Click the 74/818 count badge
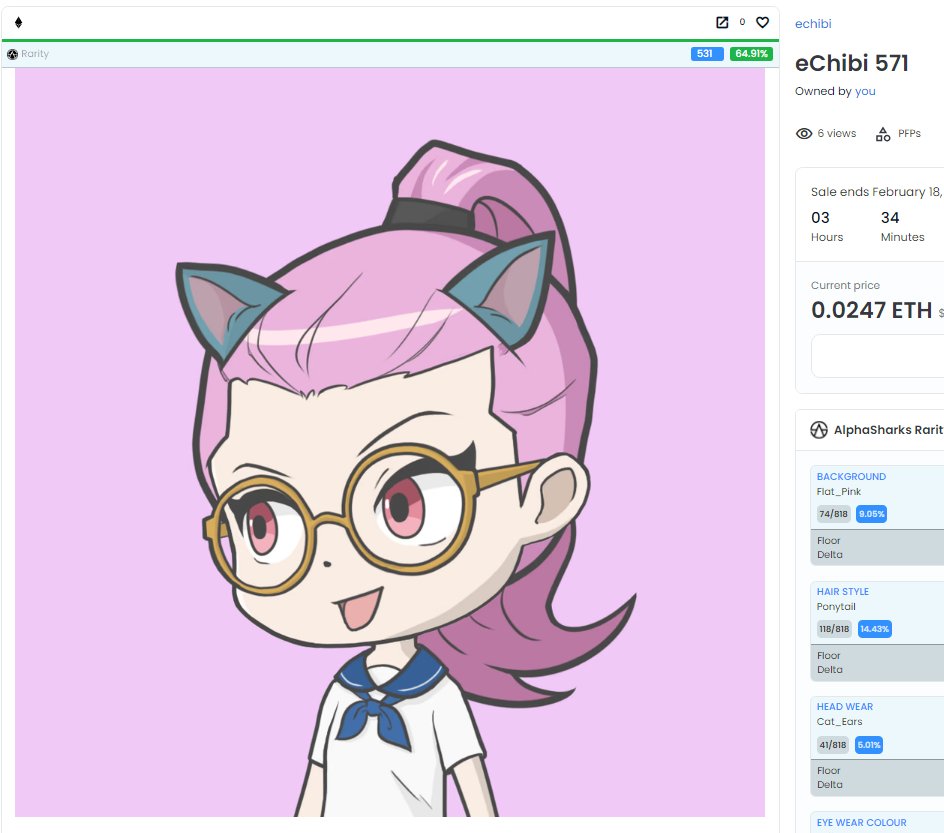The width and height of the screenshot is (944, 833). [x=833, y=513]
